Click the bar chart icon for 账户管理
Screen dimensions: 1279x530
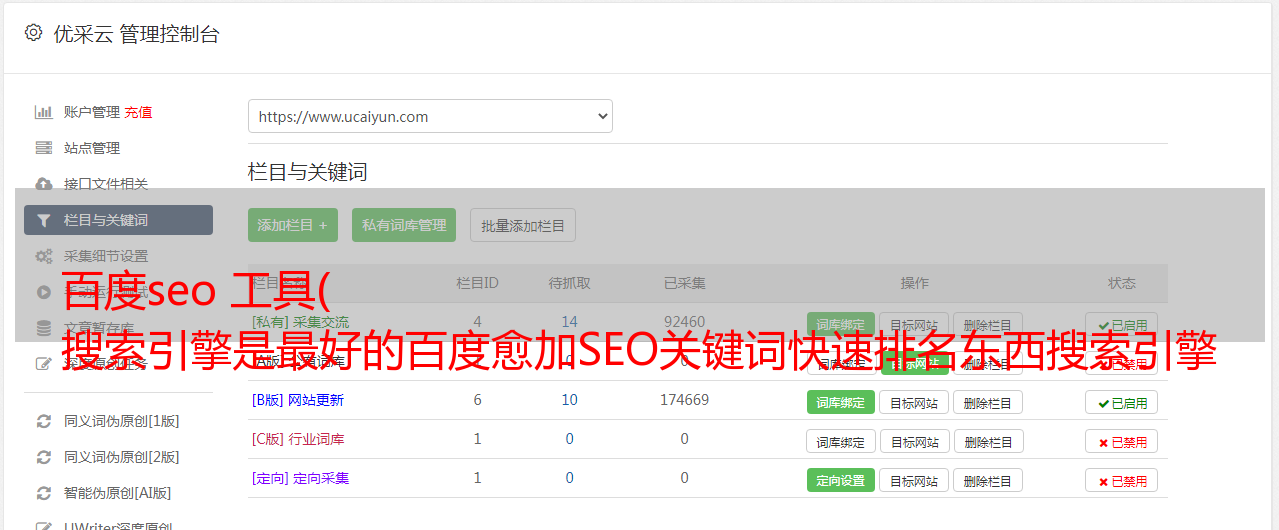click(x=43, y=112)
